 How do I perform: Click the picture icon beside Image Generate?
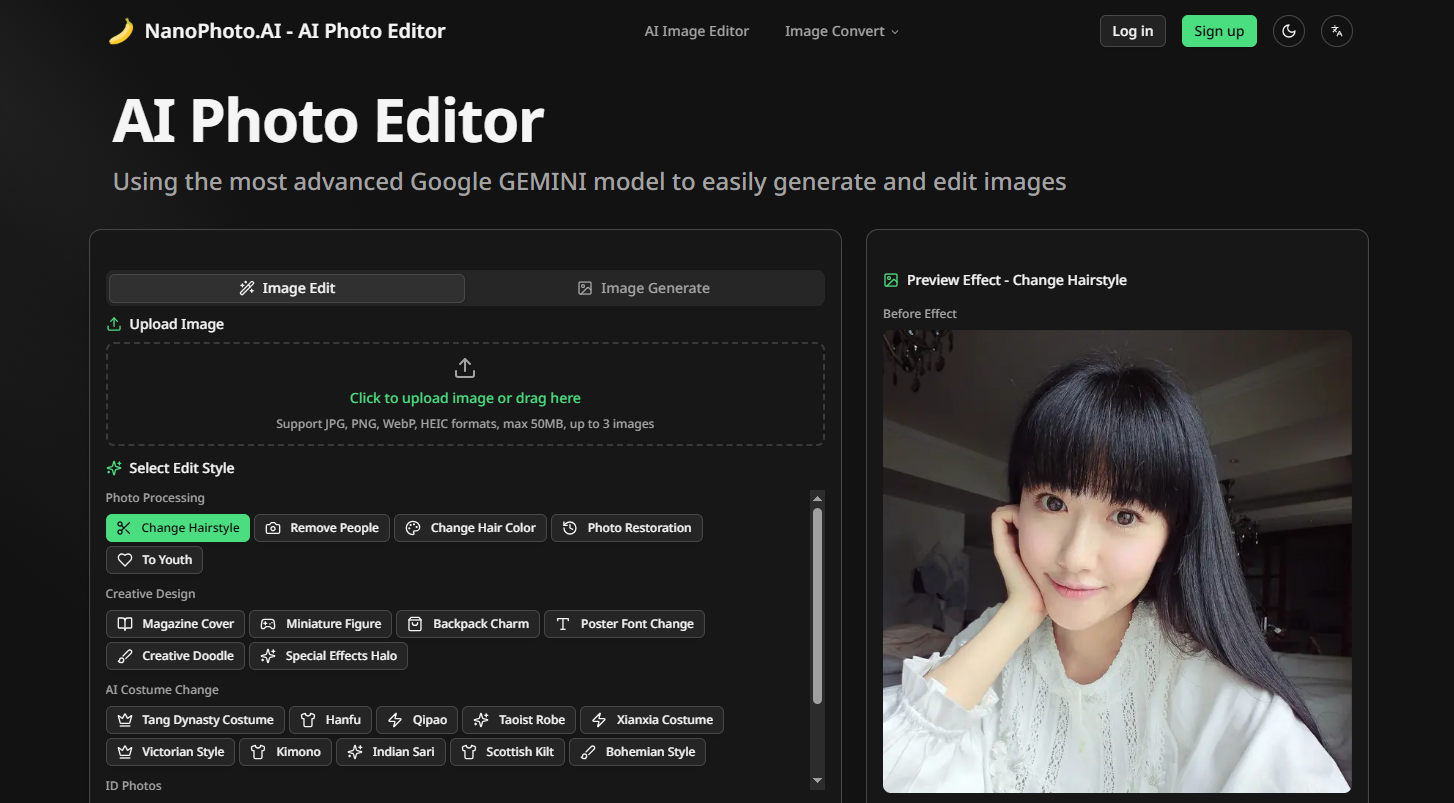point(585,288)
